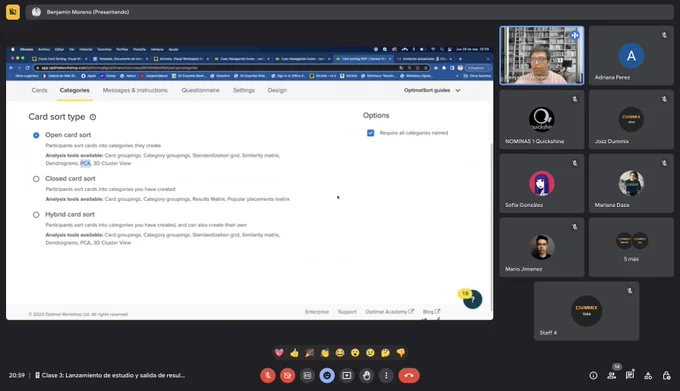Select Mario Jimenez's participant tile
680x391 pixels.
click(542, 247)
